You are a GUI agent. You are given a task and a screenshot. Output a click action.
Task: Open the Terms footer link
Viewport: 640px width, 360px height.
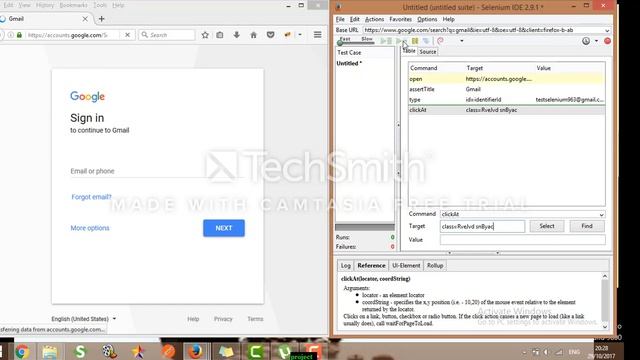click(255, 319)
